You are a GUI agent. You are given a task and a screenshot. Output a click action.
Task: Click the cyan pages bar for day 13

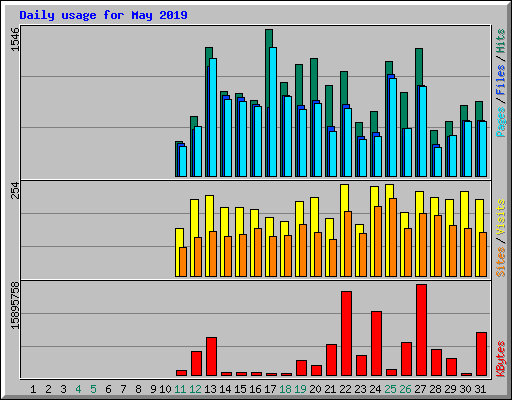(x=213, y=117)
